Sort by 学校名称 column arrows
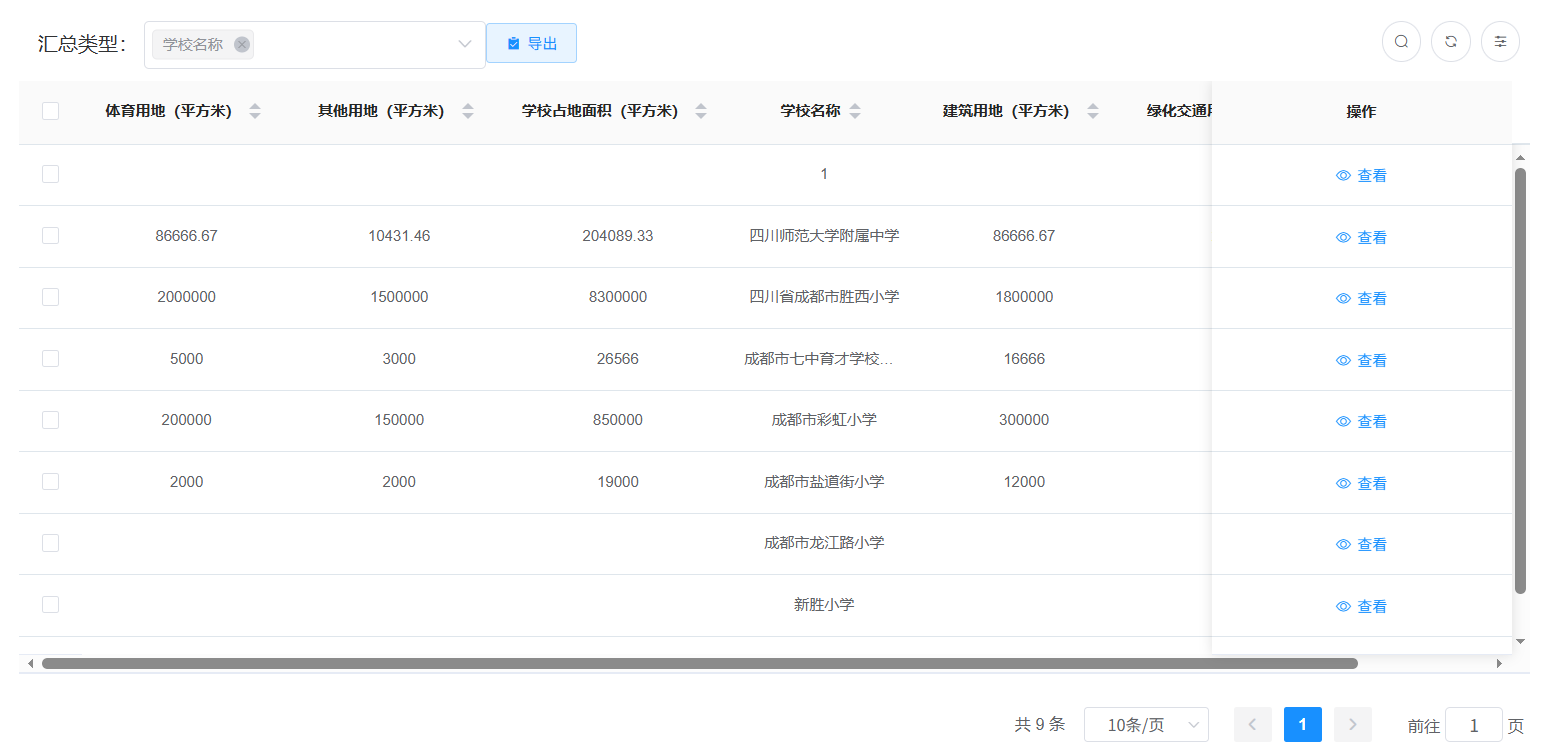 pyautogui.click(x=855, y=112)
